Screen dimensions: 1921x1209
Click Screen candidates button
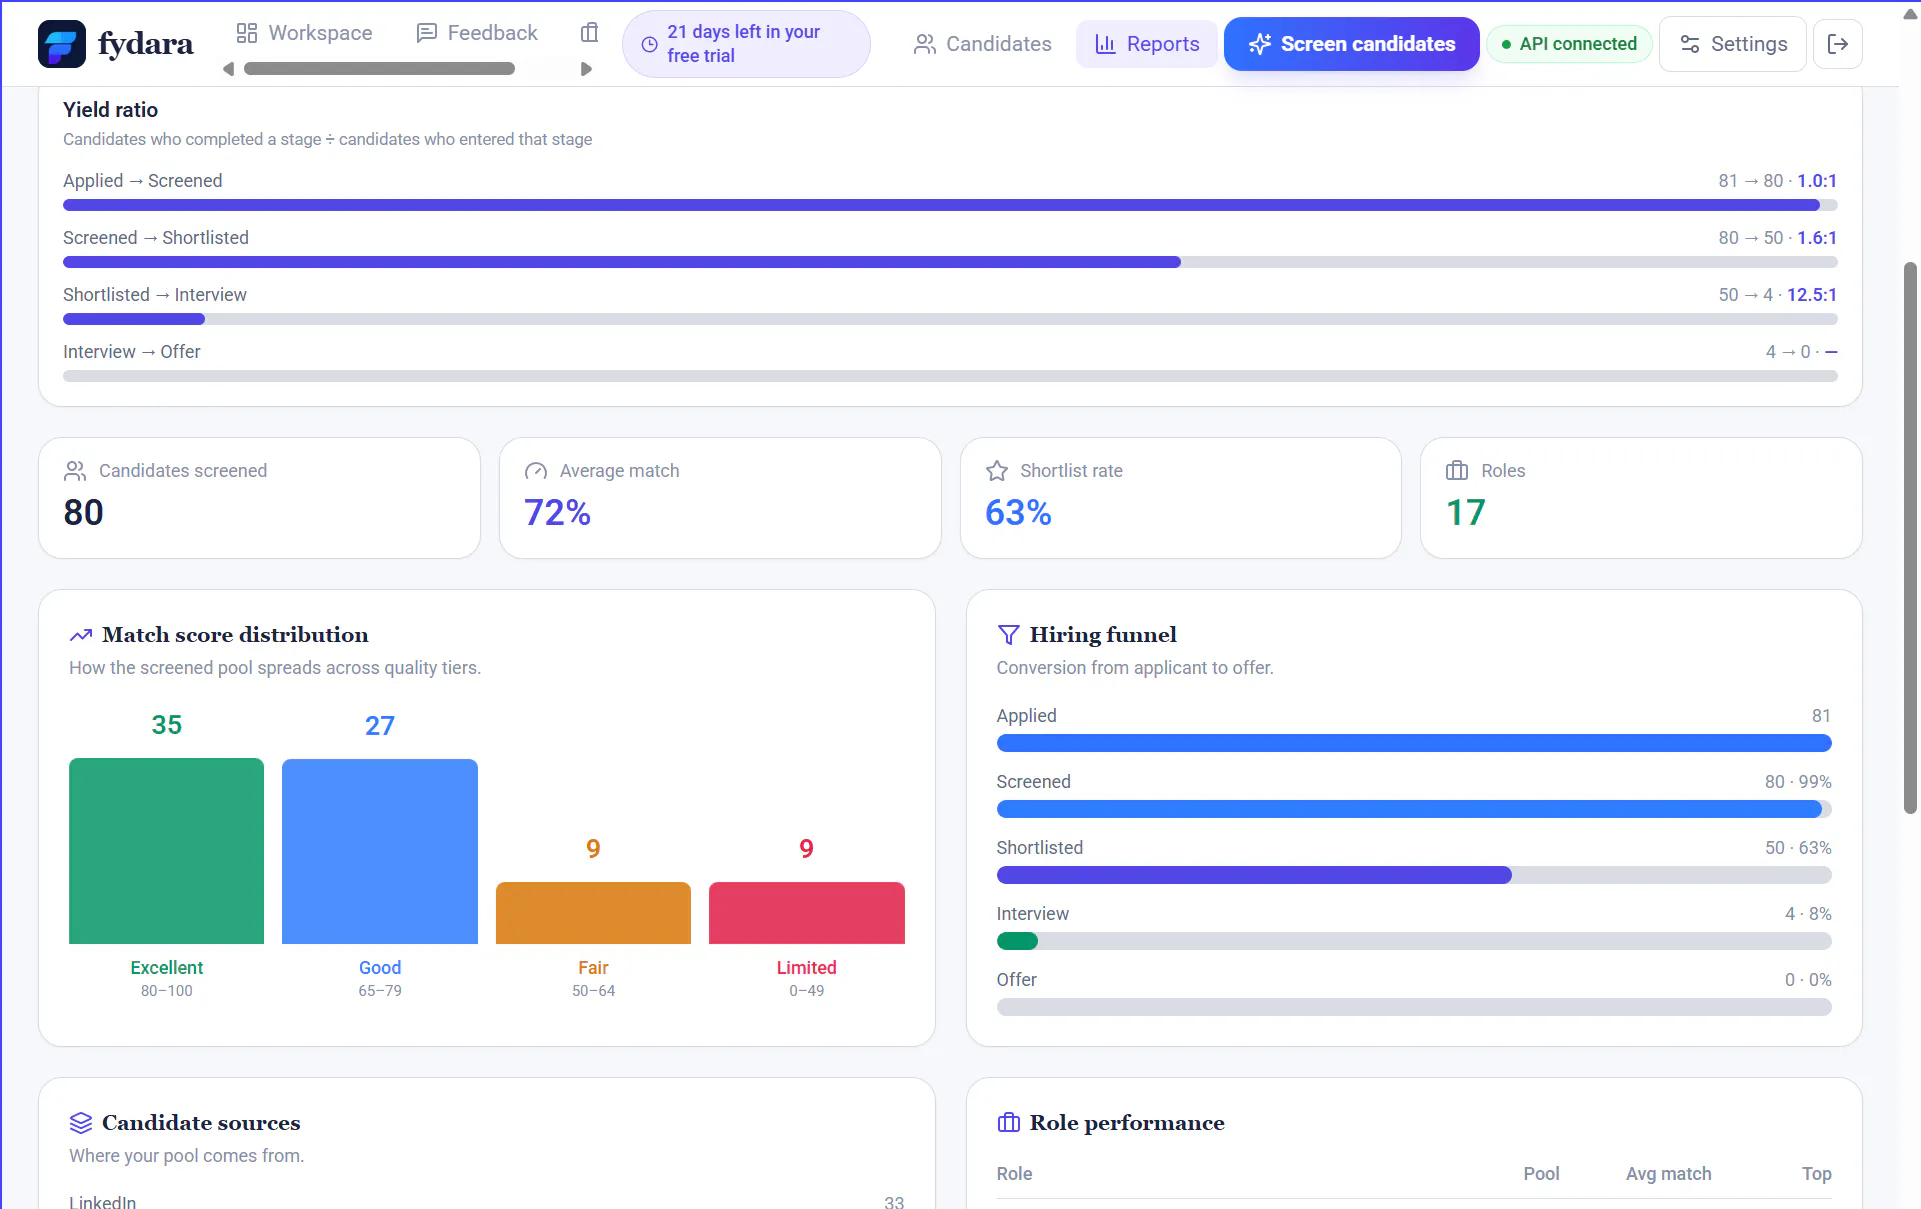[1352, 44]
